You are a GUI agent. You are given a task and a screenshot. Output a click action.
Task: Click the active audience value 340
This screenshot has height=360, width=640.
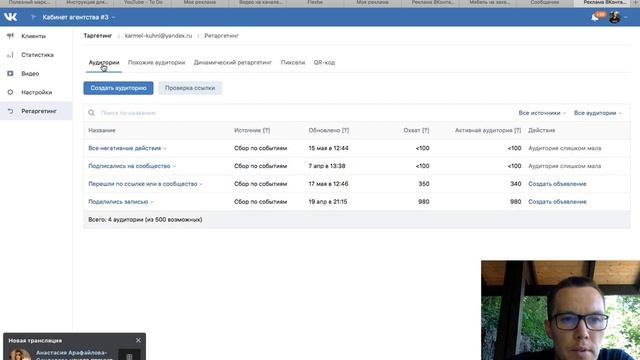(x=516, y=184)
